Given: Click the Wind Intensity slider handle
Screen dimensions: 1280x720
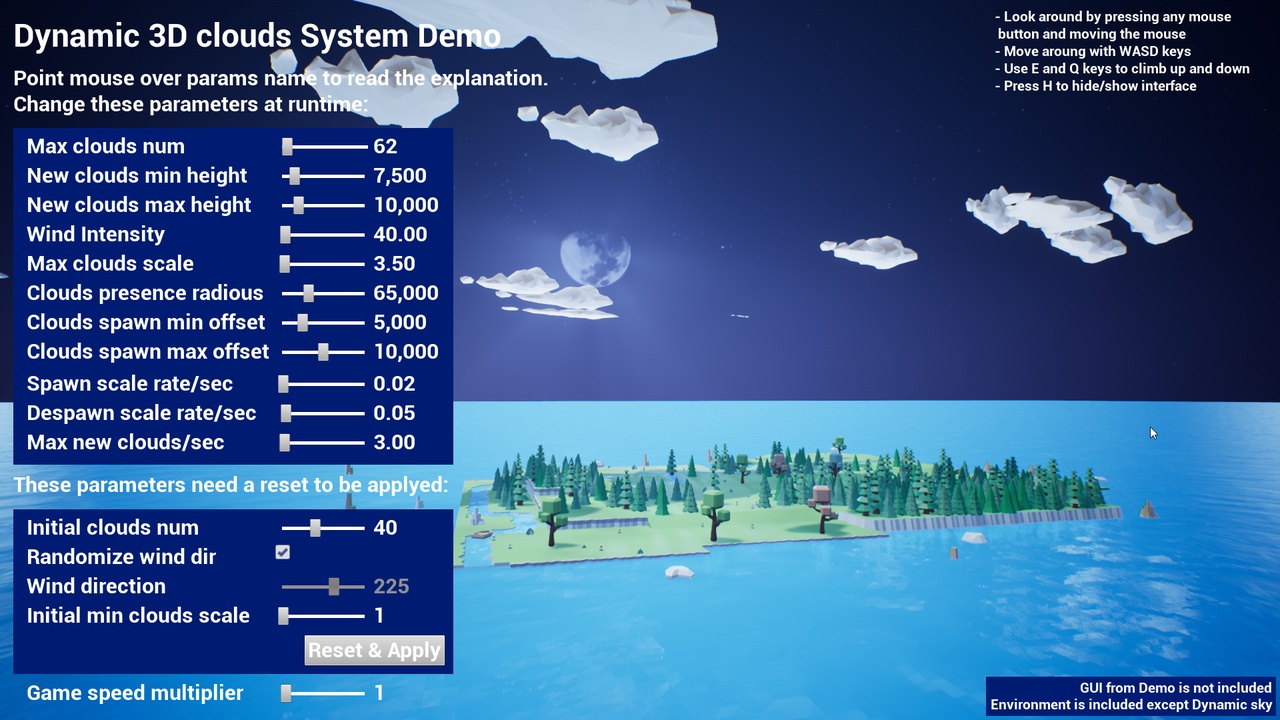Looking at the screenshot, I should click(x=286, y=235).
